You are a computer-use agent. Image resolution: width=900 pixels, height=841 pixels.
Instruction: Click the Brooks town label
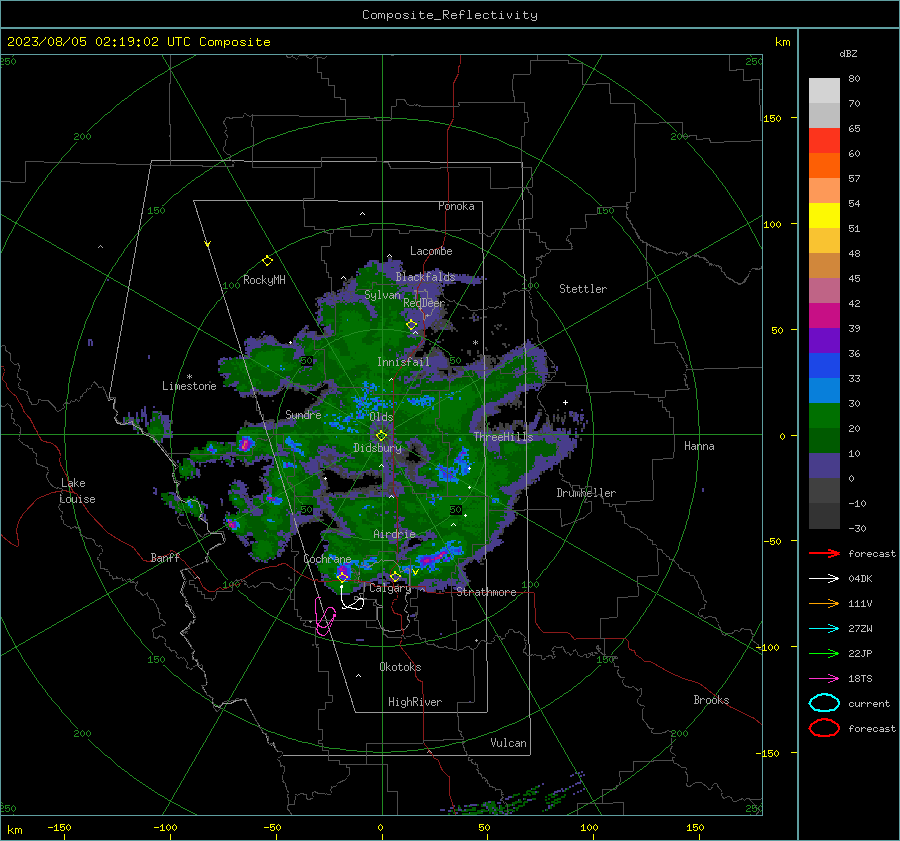(x=711, y=700)
